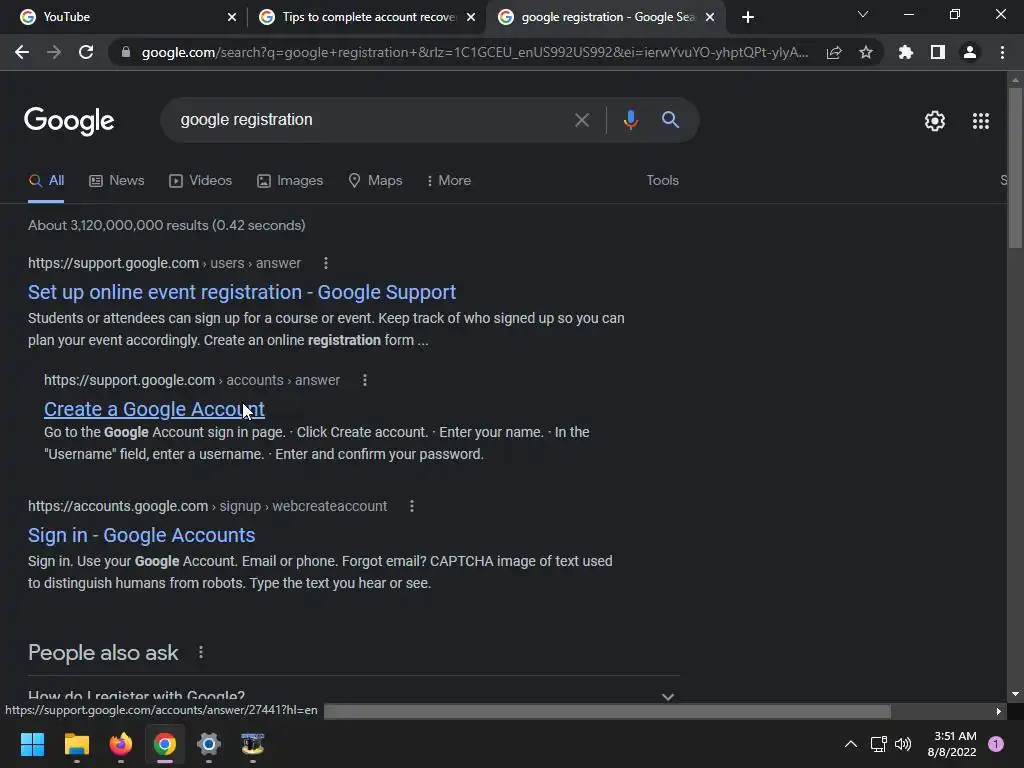Screen dimensions: 1024x768
Task: Open network status icon in tray
Action: 878,744
